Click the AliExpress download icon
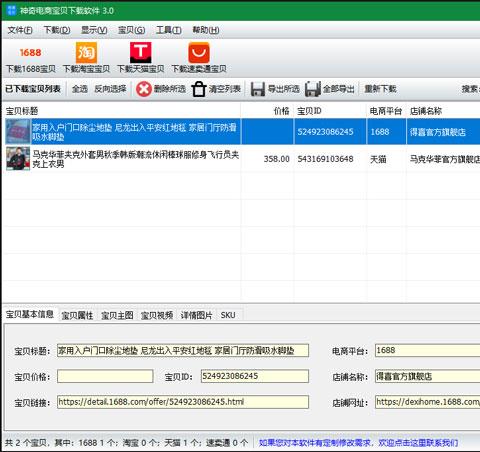 [199, 52]
